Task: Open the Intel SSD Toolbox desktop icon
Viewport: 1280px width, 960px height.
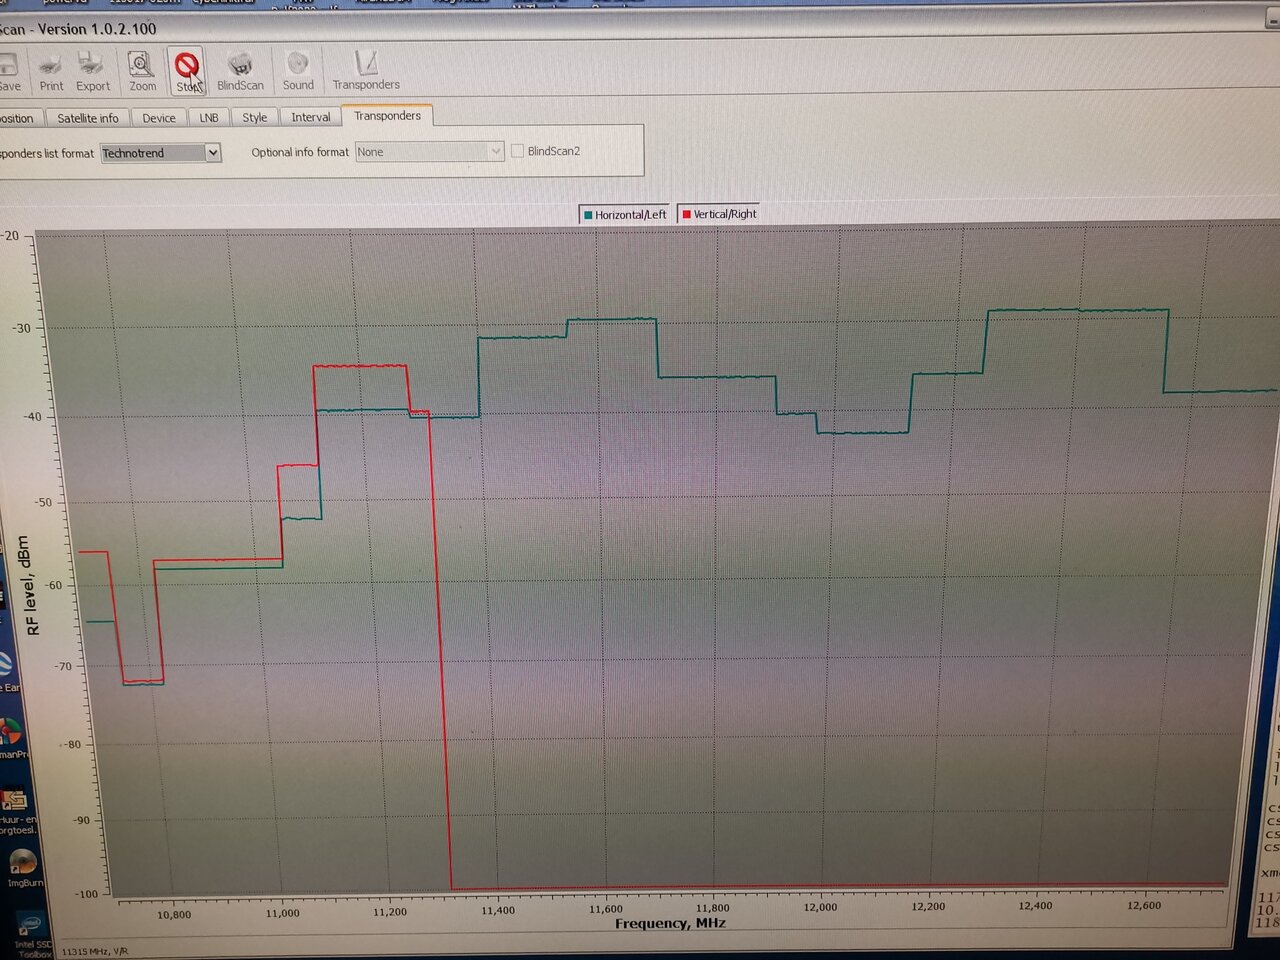Action: (30, 933)
